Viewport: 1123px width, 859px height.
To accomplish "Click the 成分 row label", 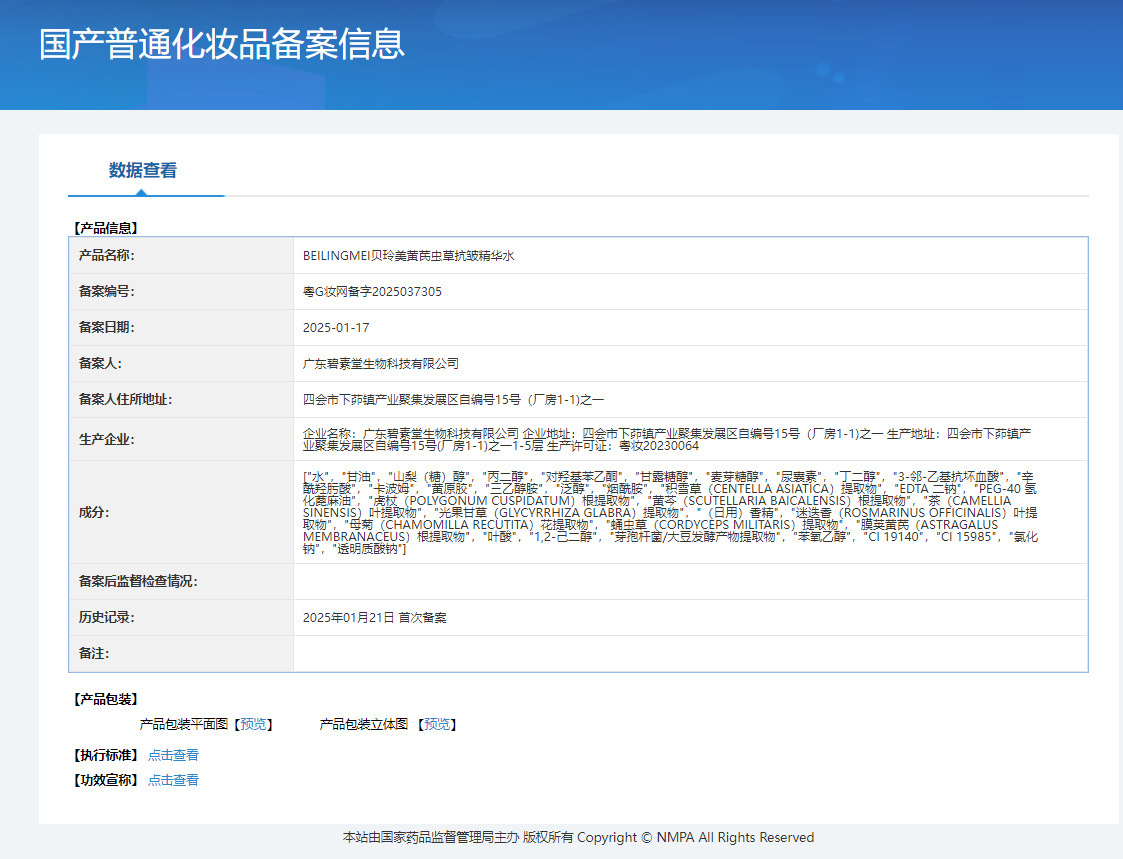I will point(94,512).
